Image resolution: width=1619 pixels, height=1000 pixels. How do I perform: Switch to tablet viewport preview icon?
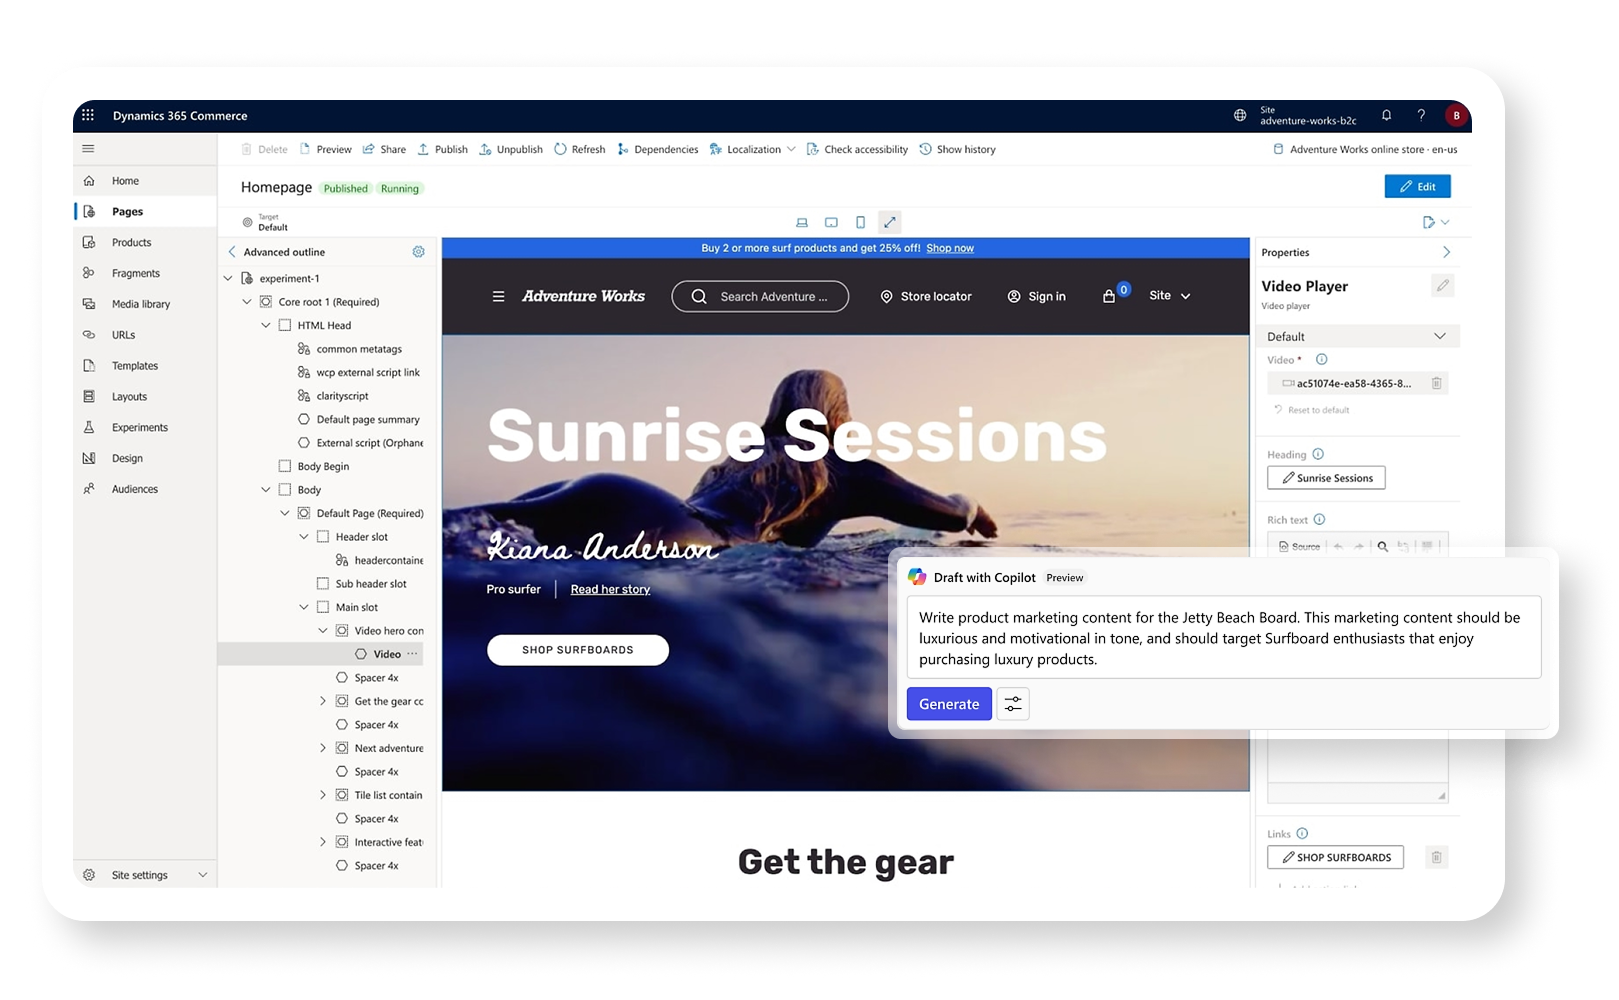coord(831,222)
